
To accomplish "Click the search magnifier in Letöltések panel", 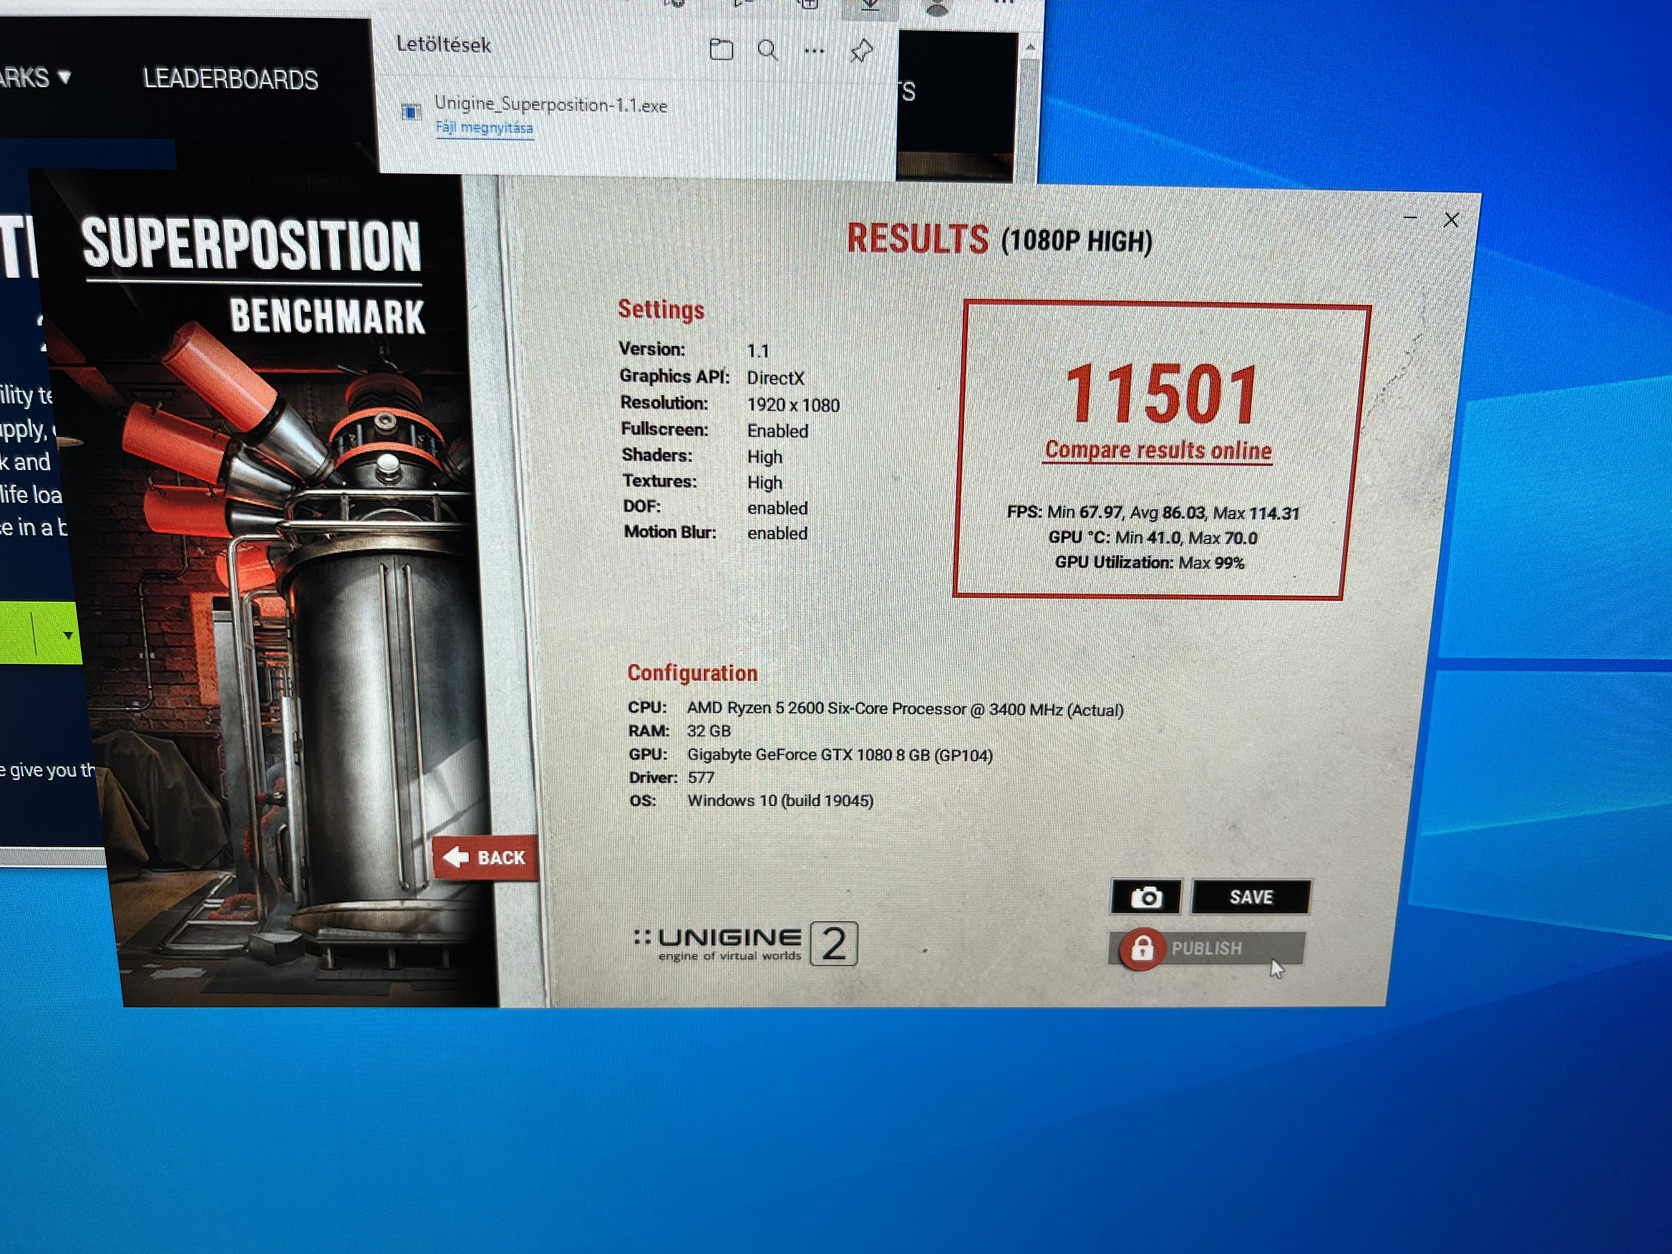I will coord(767,50).
